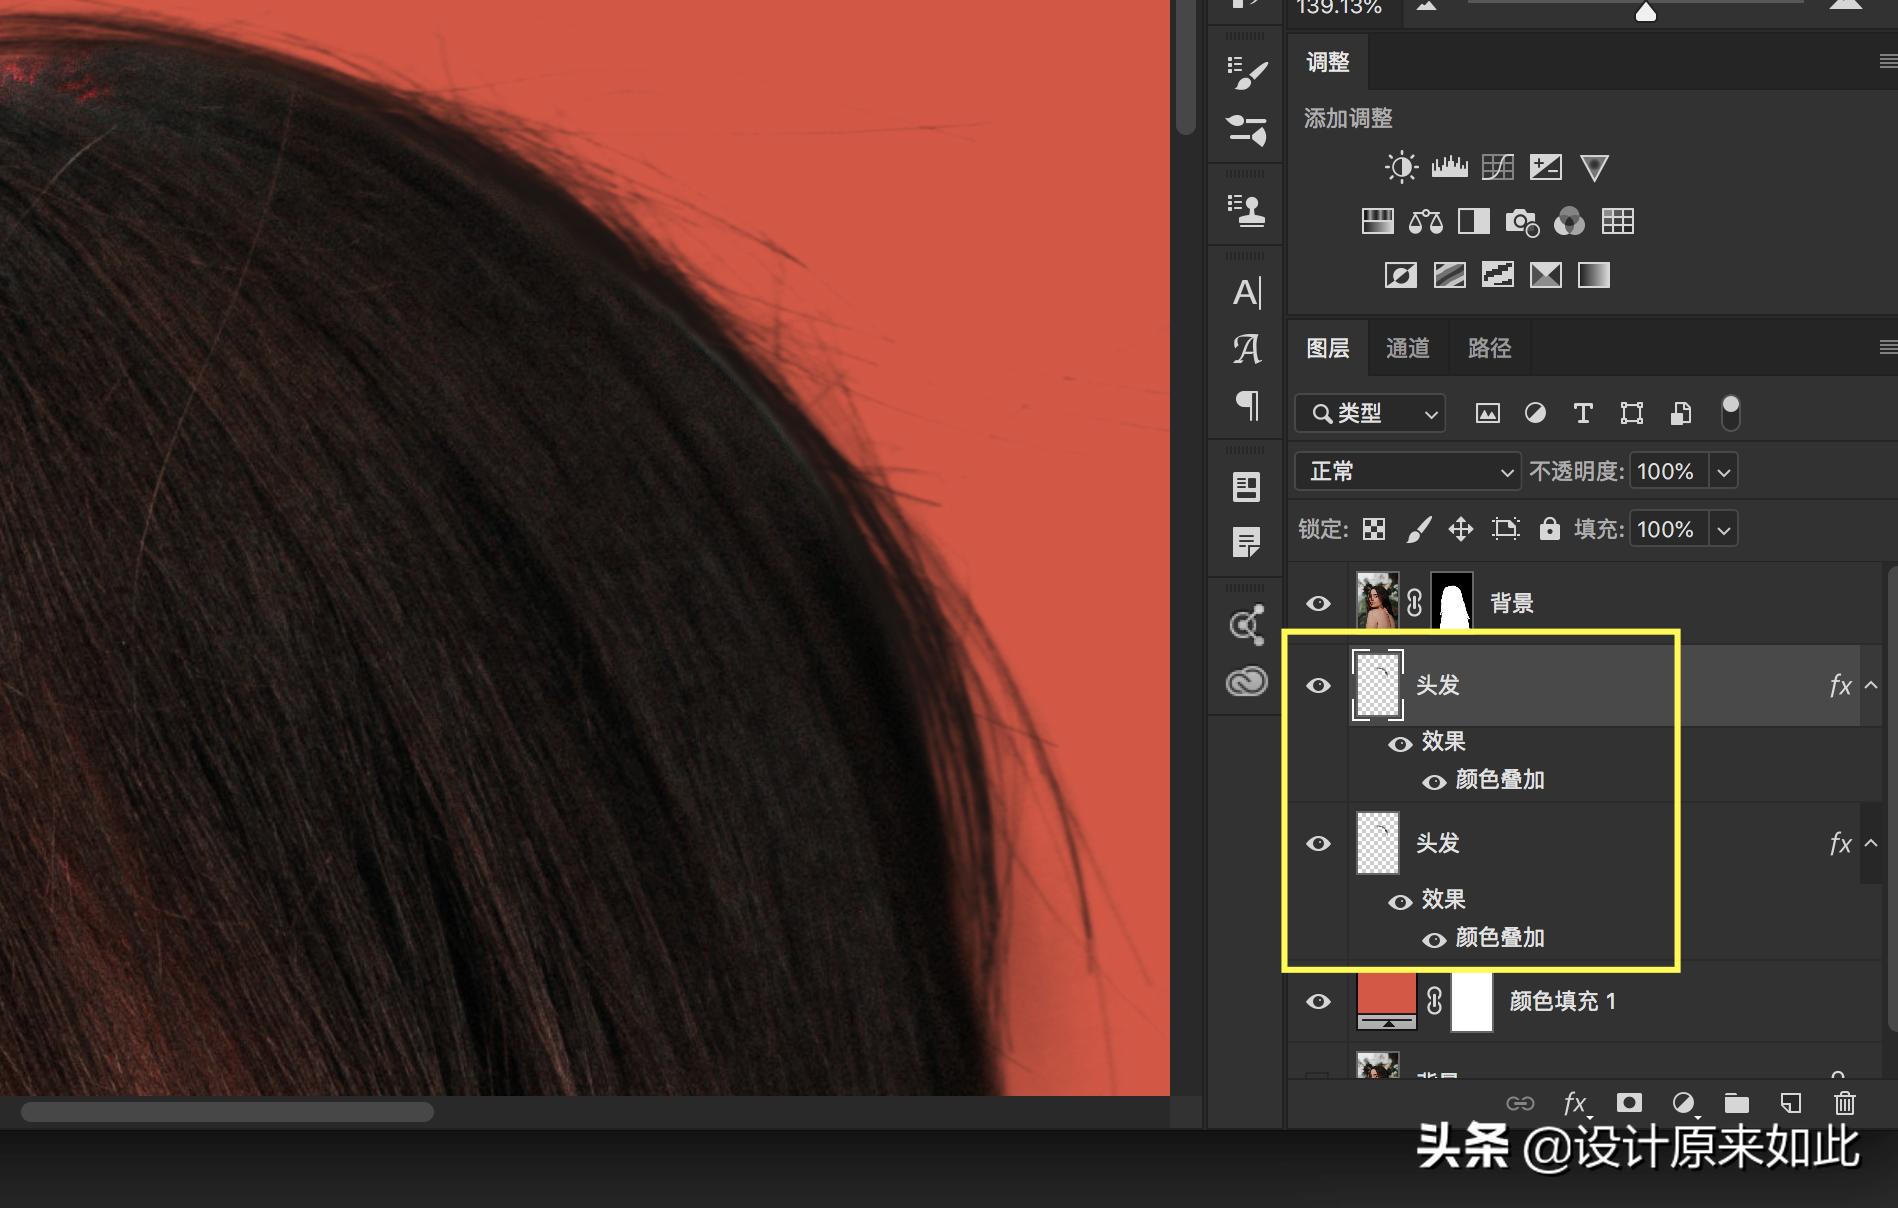The width and height of the screenshot is (1898, 1208).
Task: Add a Brightness/Contrast adjustment
Action: coord(1401,167)
